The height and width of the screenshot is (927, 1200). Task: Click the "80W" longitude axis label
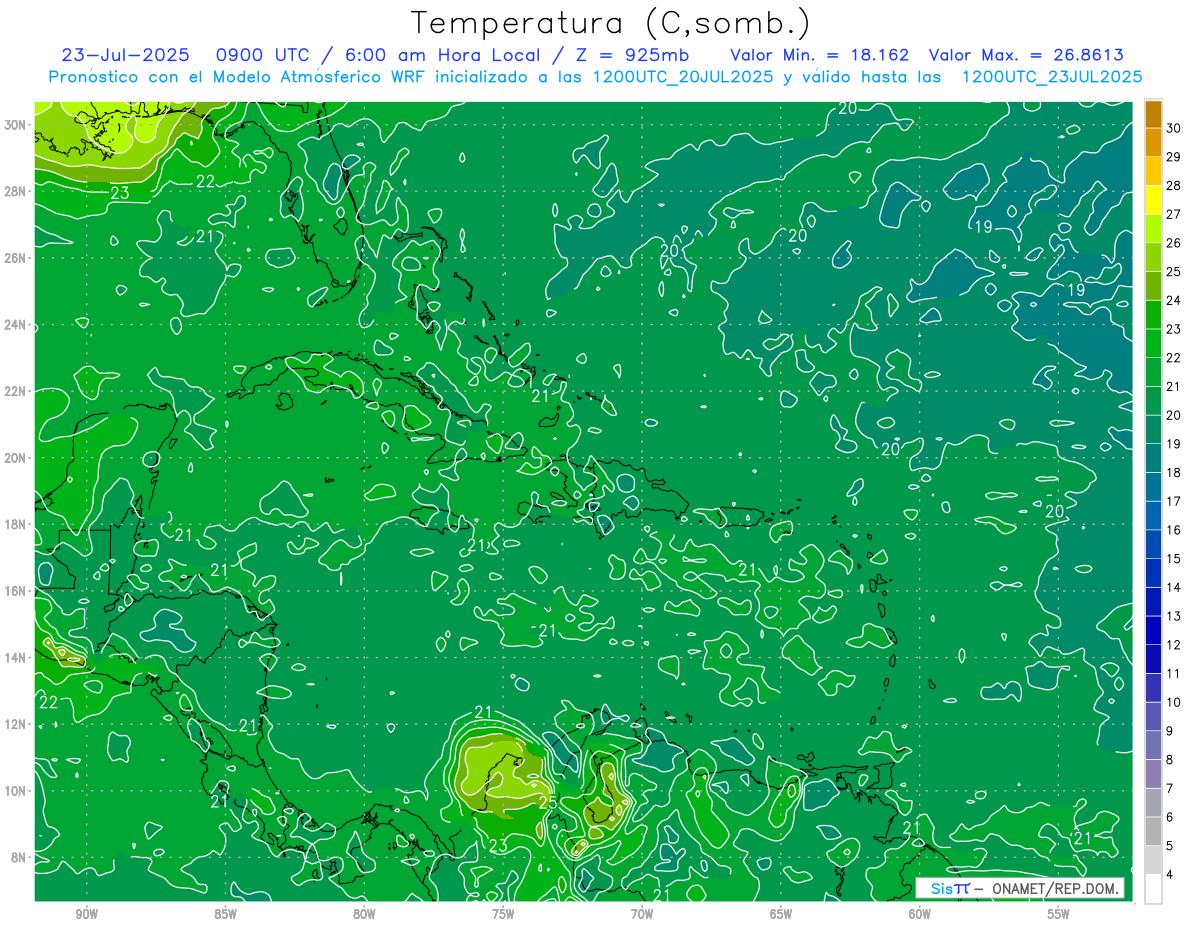(x=364, y=915)
